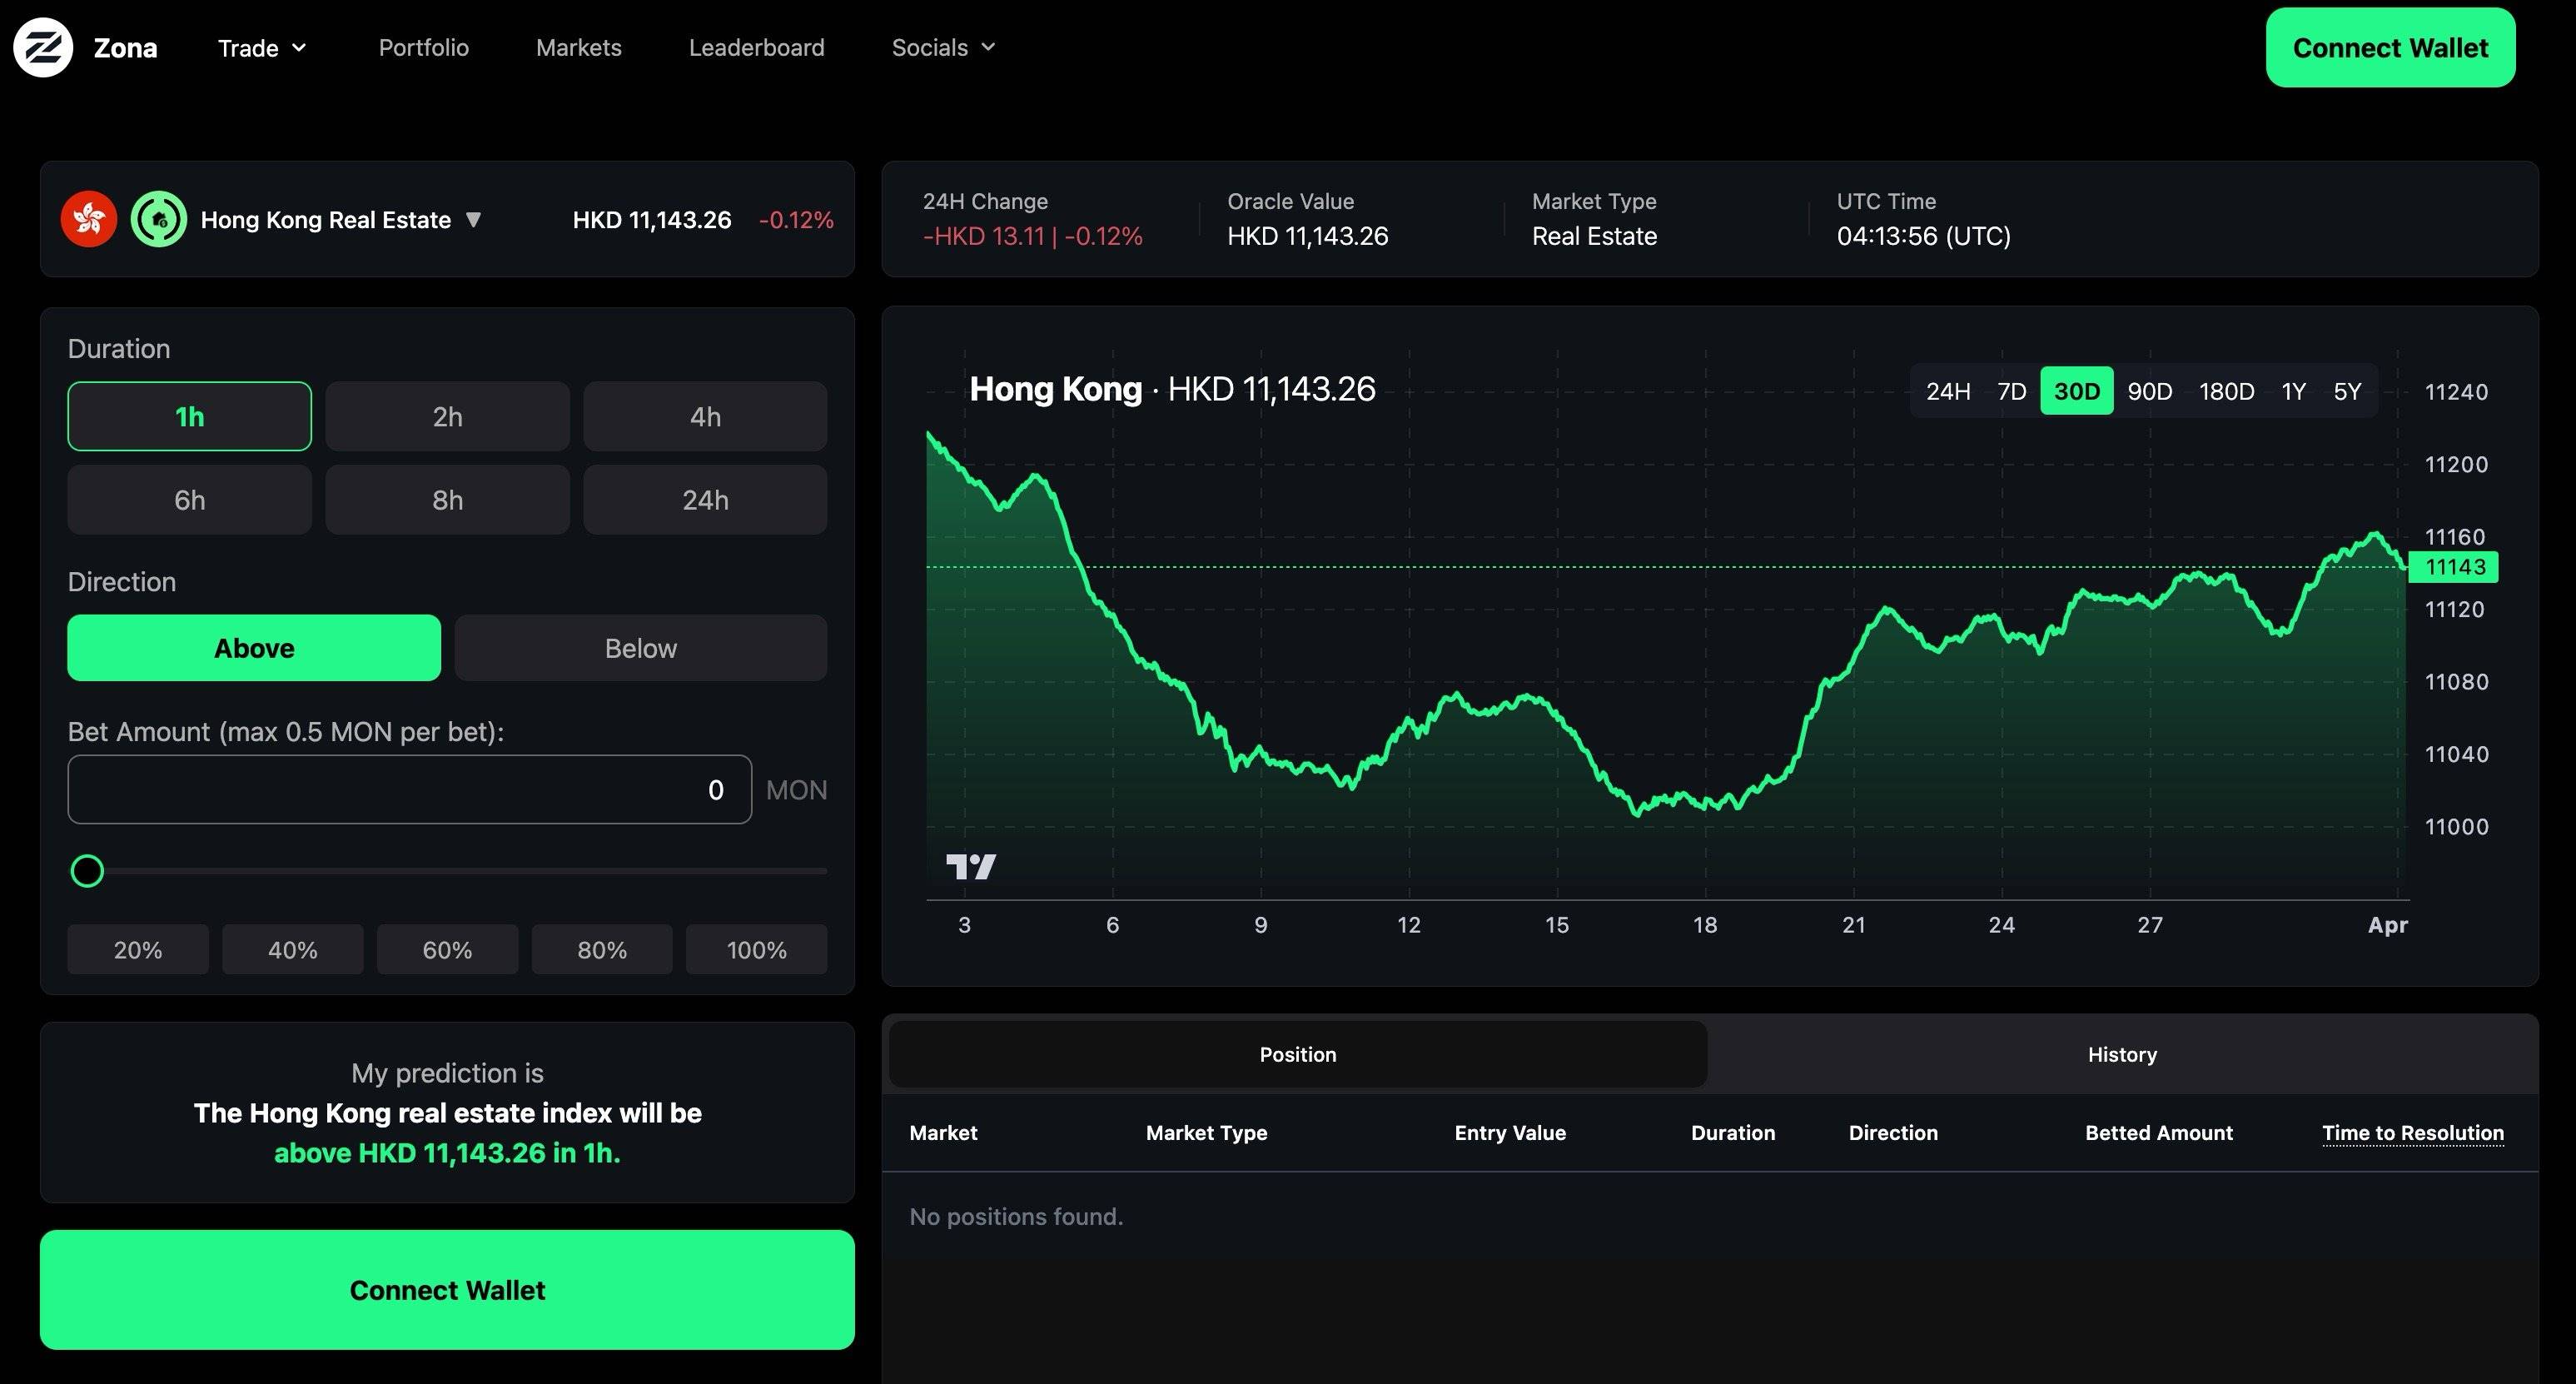2576x1384 pixels.
Task: Open the Trade dropdown menu
Action: pos(262,48)
